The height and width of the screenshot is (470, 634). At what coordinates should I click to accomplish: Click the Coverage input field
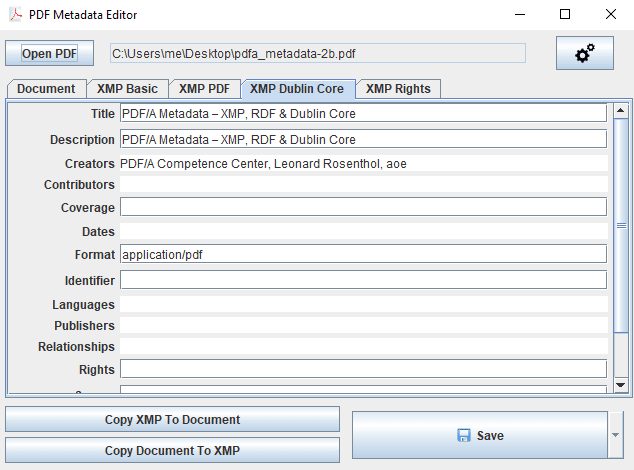[363, 207]
